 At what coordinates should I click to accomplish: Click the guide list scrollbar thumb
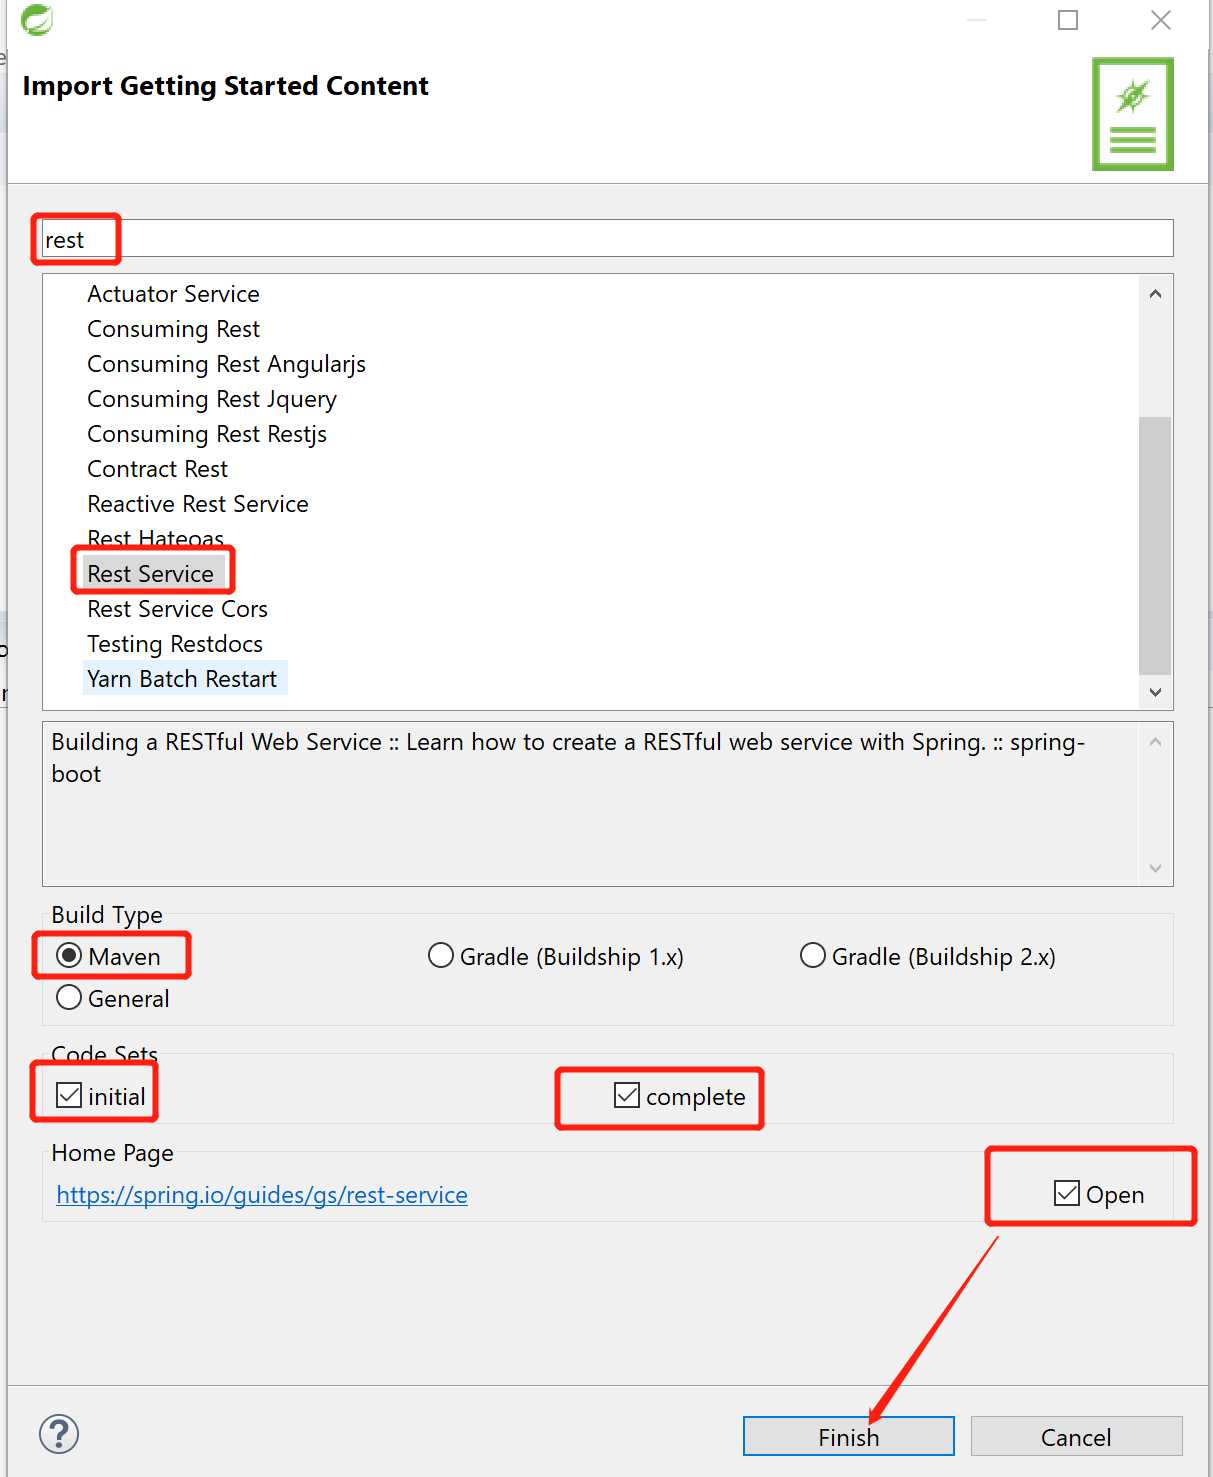pyautogui.click(x=1155, y=545)
